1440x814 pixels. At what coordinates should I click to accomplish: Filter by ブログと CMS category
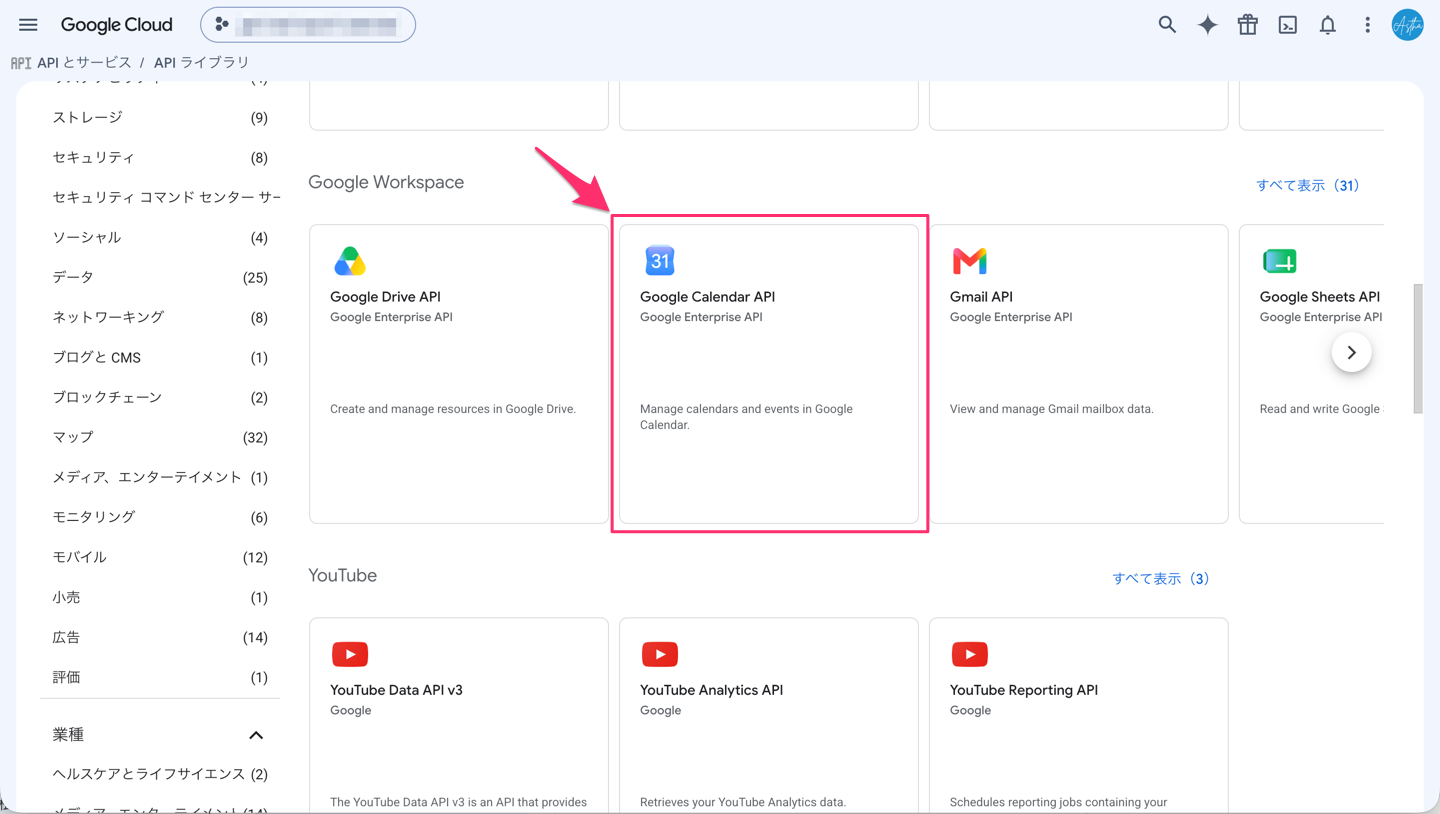pyautogui.click(x=160, y=358)
